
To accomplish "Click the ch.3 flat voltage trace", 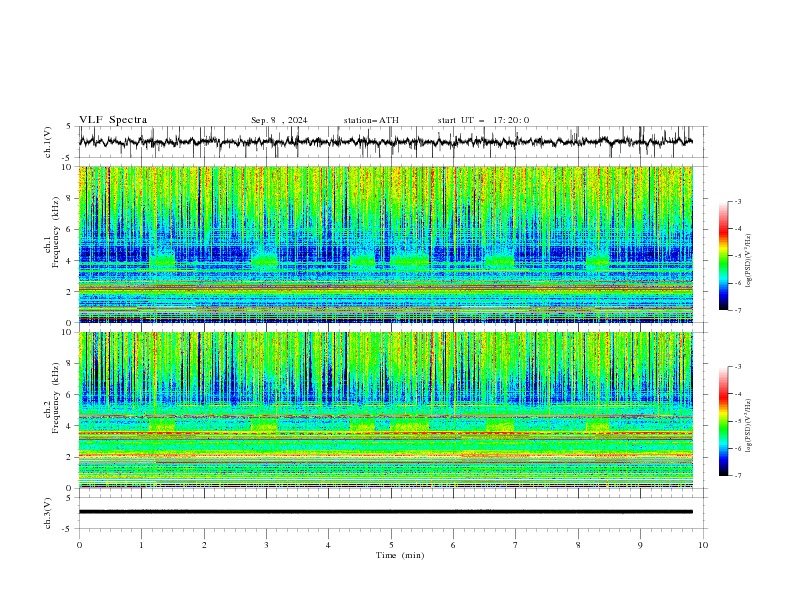I will coord(386,512).
